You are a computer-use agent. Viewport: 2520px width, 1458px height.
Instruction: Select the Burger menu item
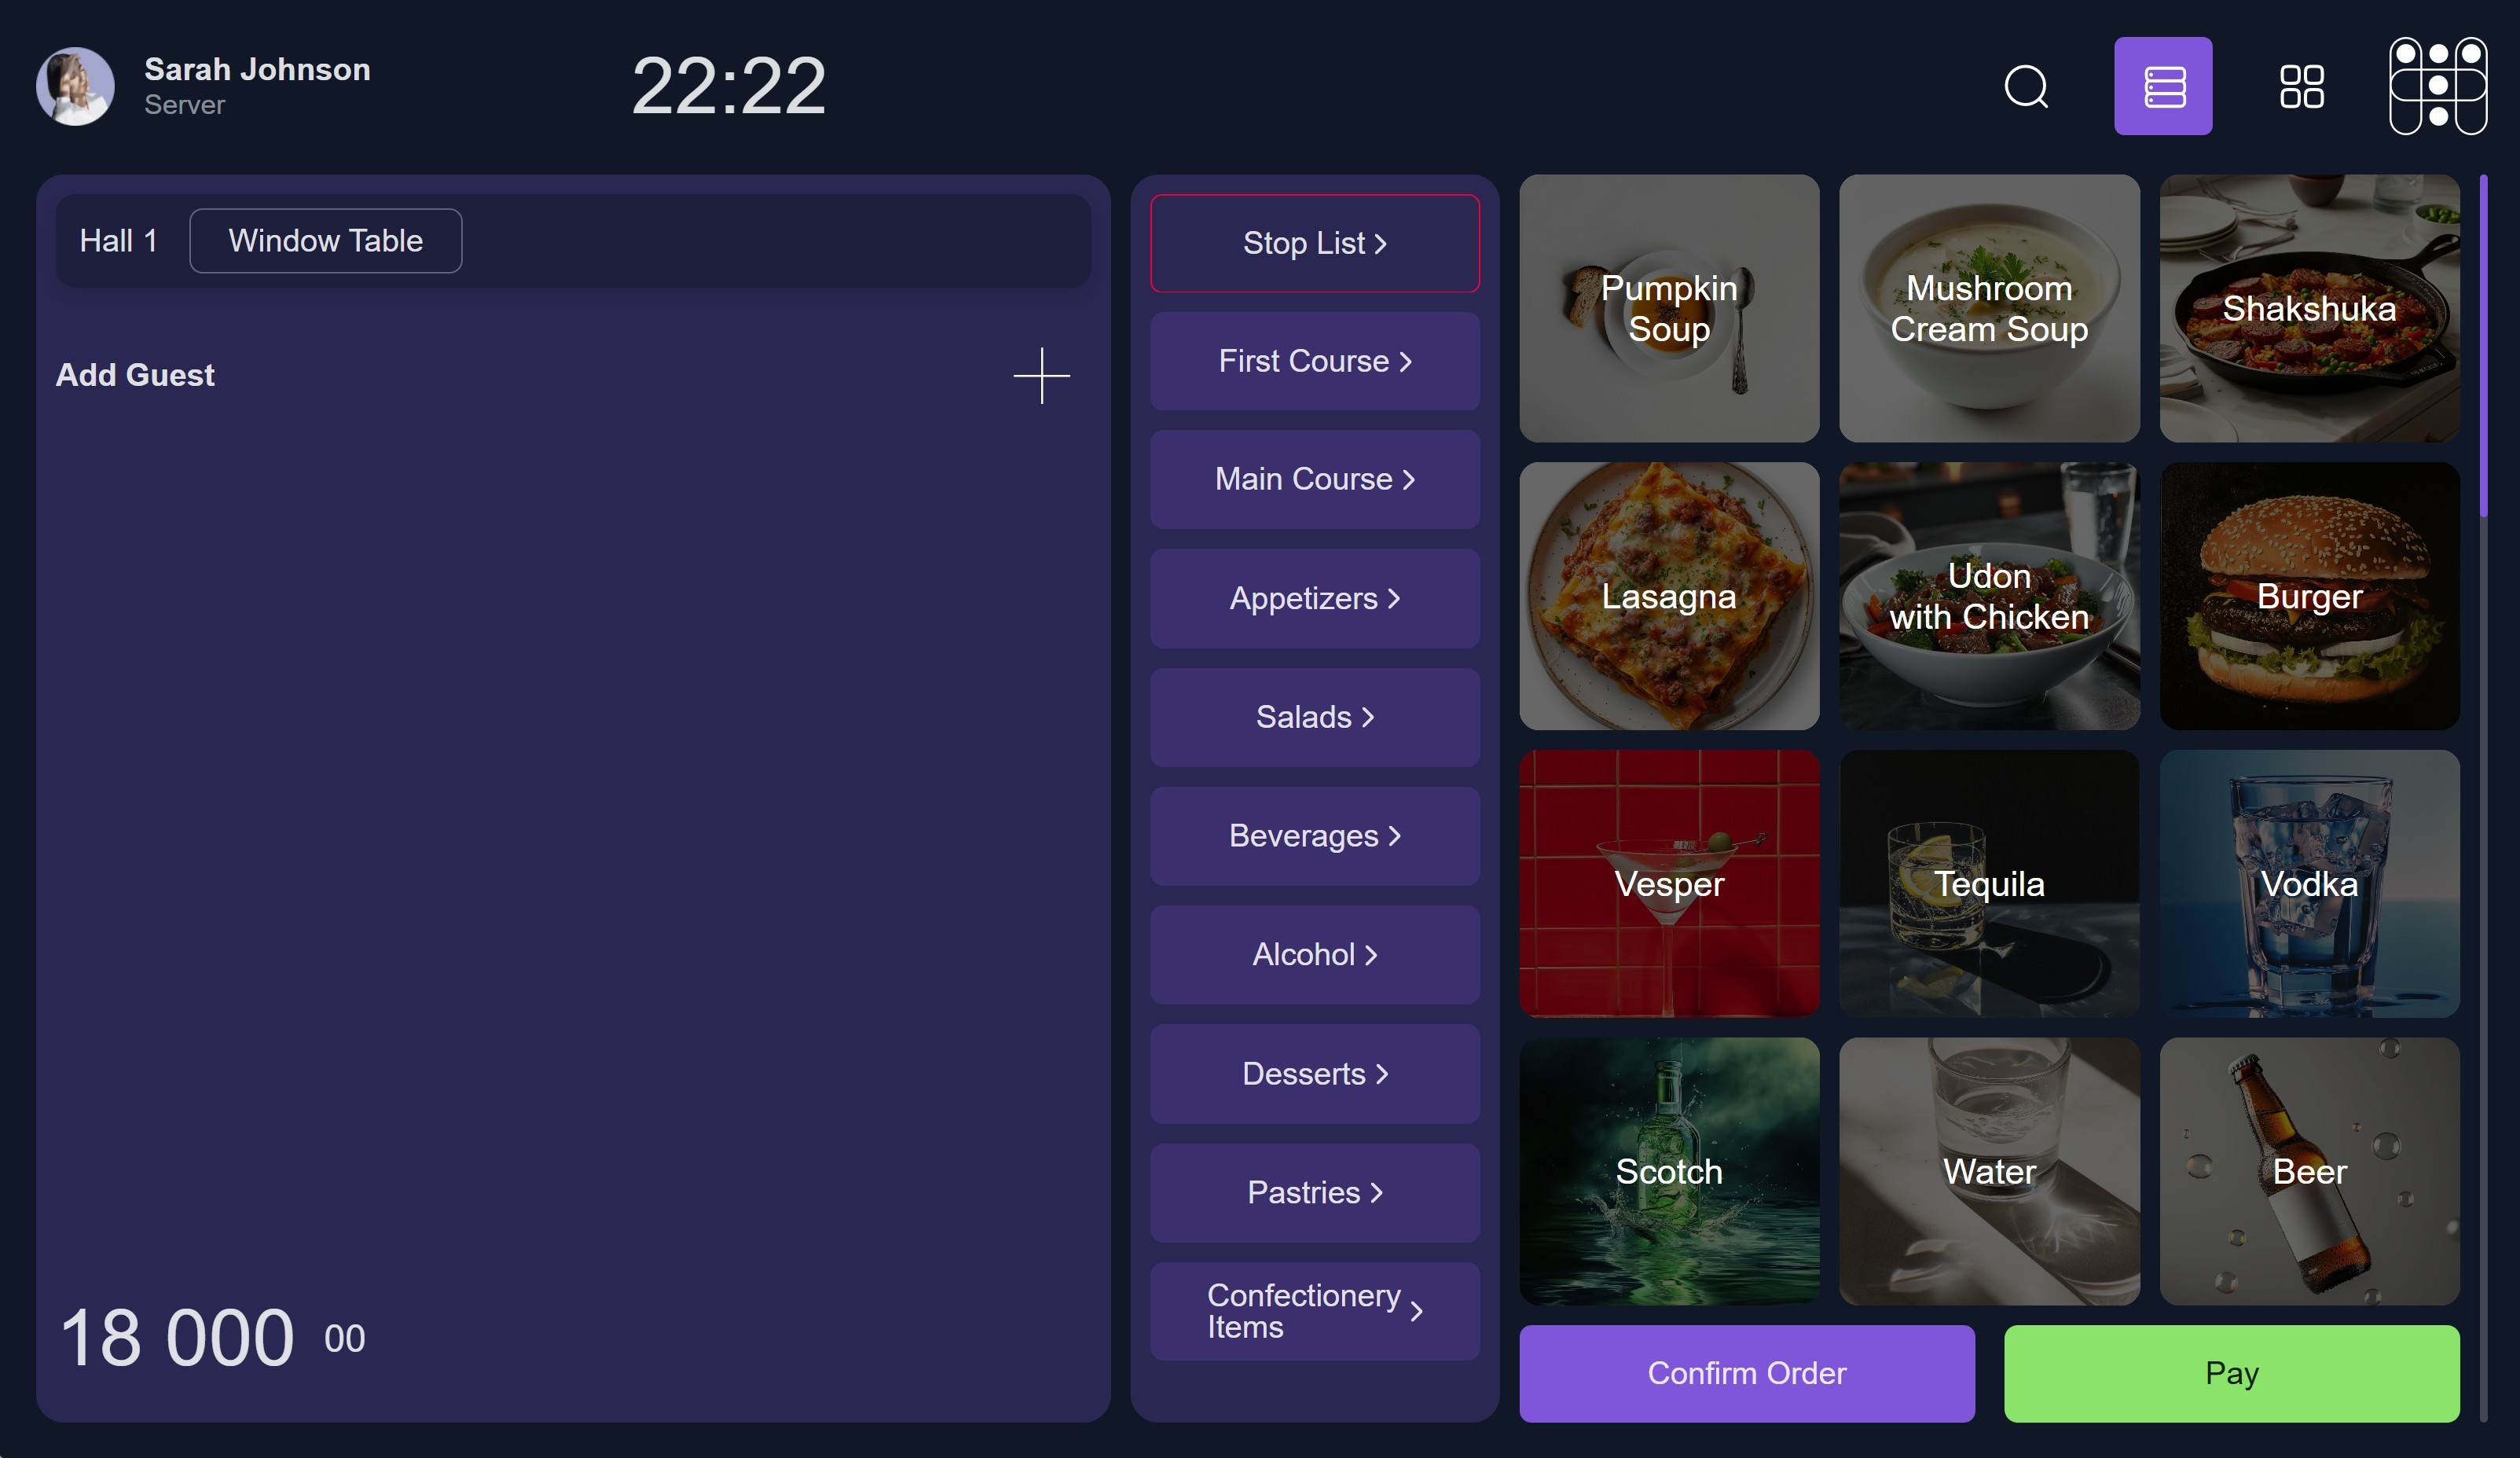point(2309,596)
